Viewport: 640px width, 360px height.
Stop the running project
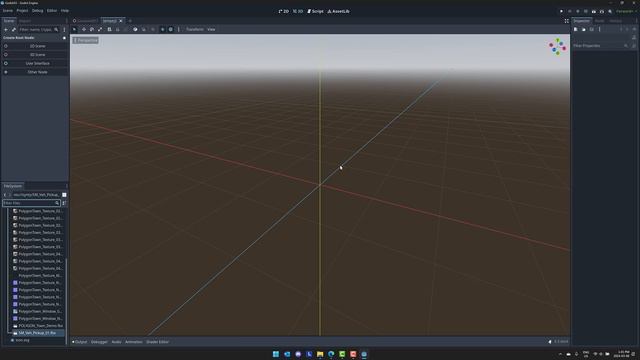tap(578, 11)
